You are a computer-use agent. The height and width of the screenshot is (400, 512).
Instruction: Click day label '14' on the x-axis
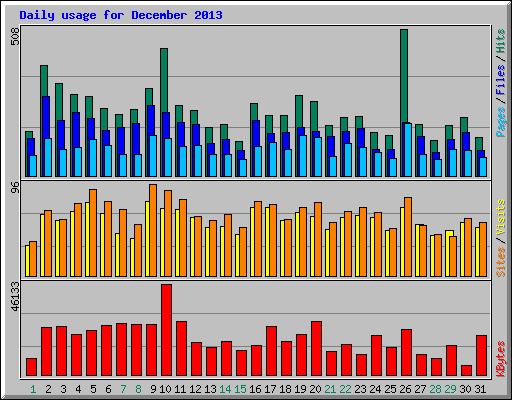(x=225, y=389)
